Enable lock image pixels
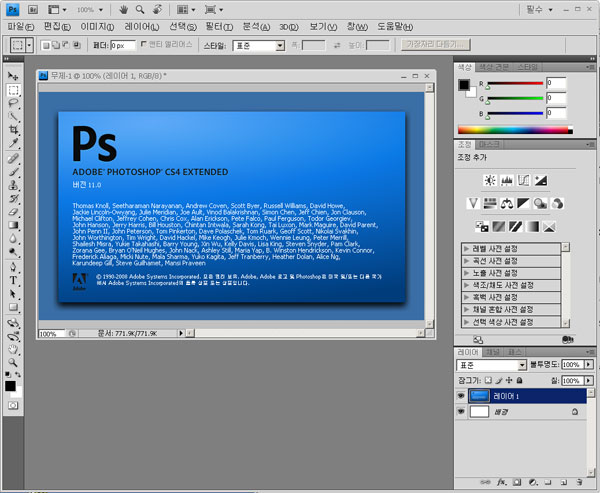 (x=499, y=380)
